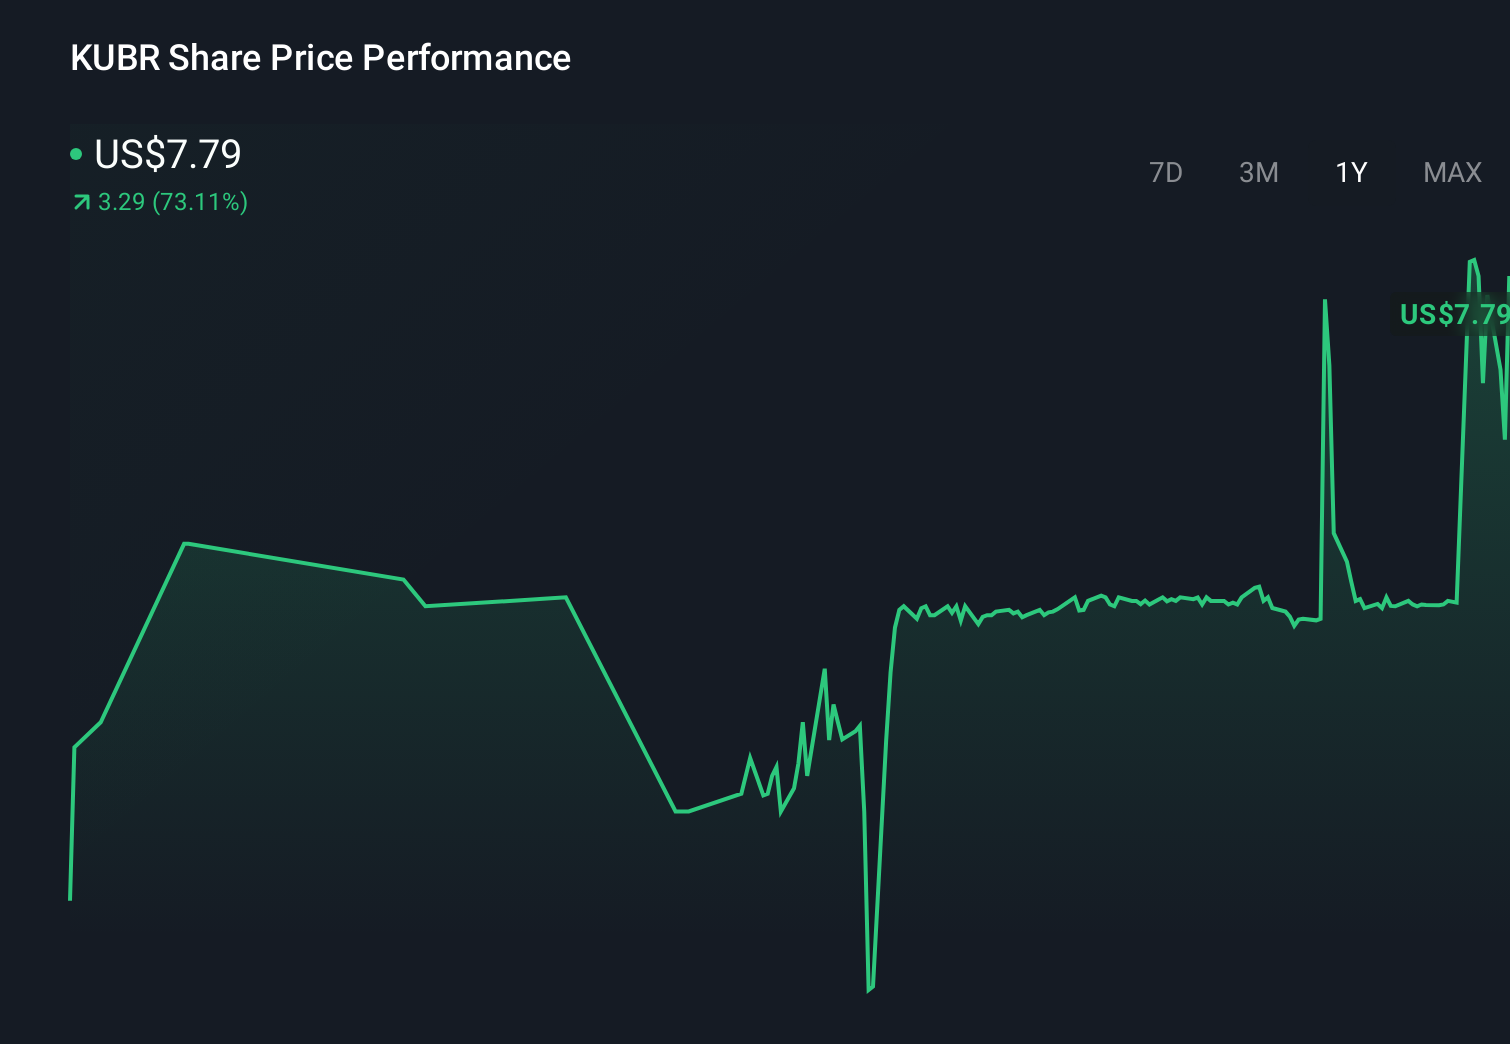Open the MAX historical view
Viewport: 1510px width, 1044px height.
pyautogui.click(x=1451, y=172)
